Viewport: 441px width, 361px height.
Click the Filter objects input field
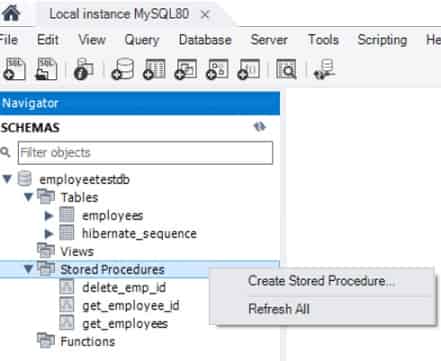click(x=145, y=153)
